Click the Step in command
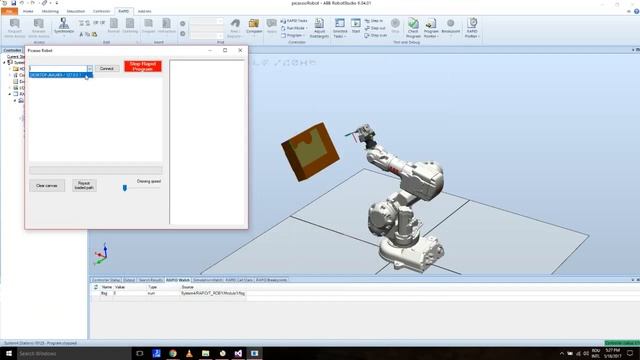Viewport: 640px width, 360px height. pyautogui.click(x=374, y=21)
